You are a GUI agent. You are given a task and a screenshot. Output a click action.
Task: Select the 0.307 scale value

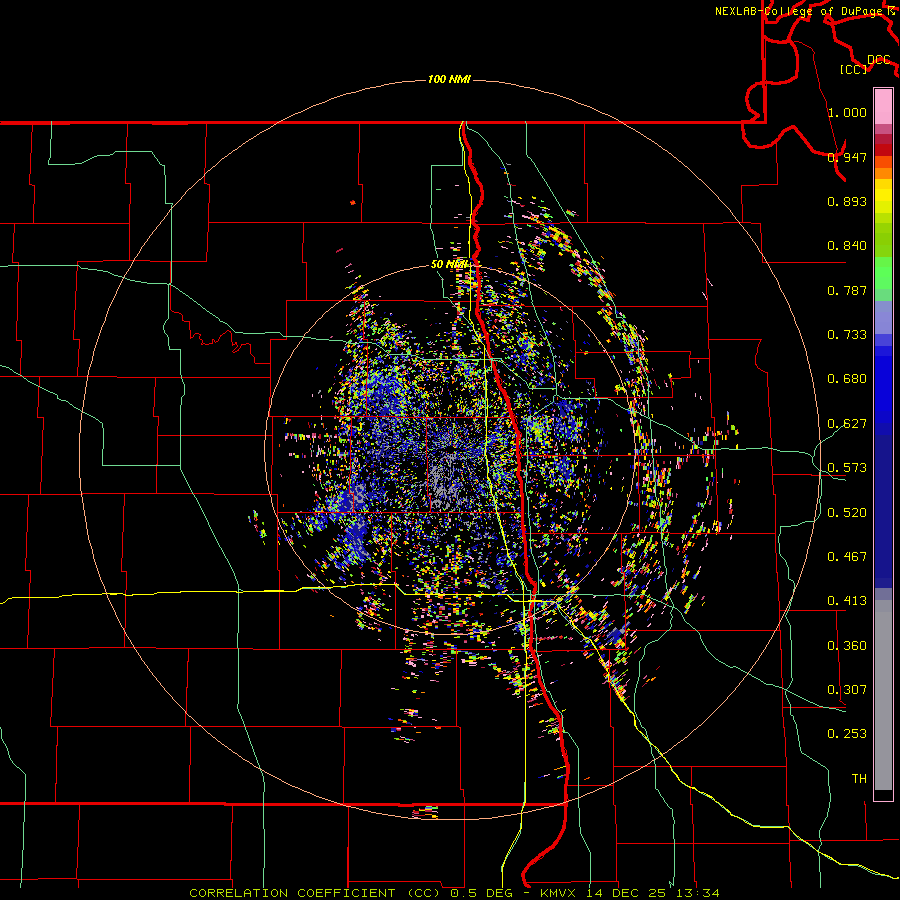coord(847,690)
